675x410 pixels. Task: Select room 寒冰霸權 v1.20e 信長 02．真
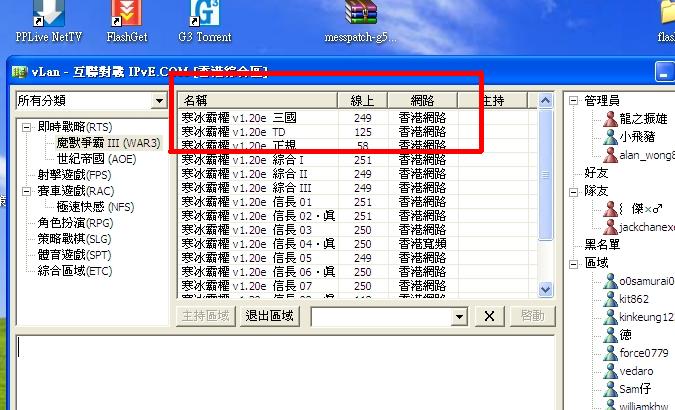357,216
